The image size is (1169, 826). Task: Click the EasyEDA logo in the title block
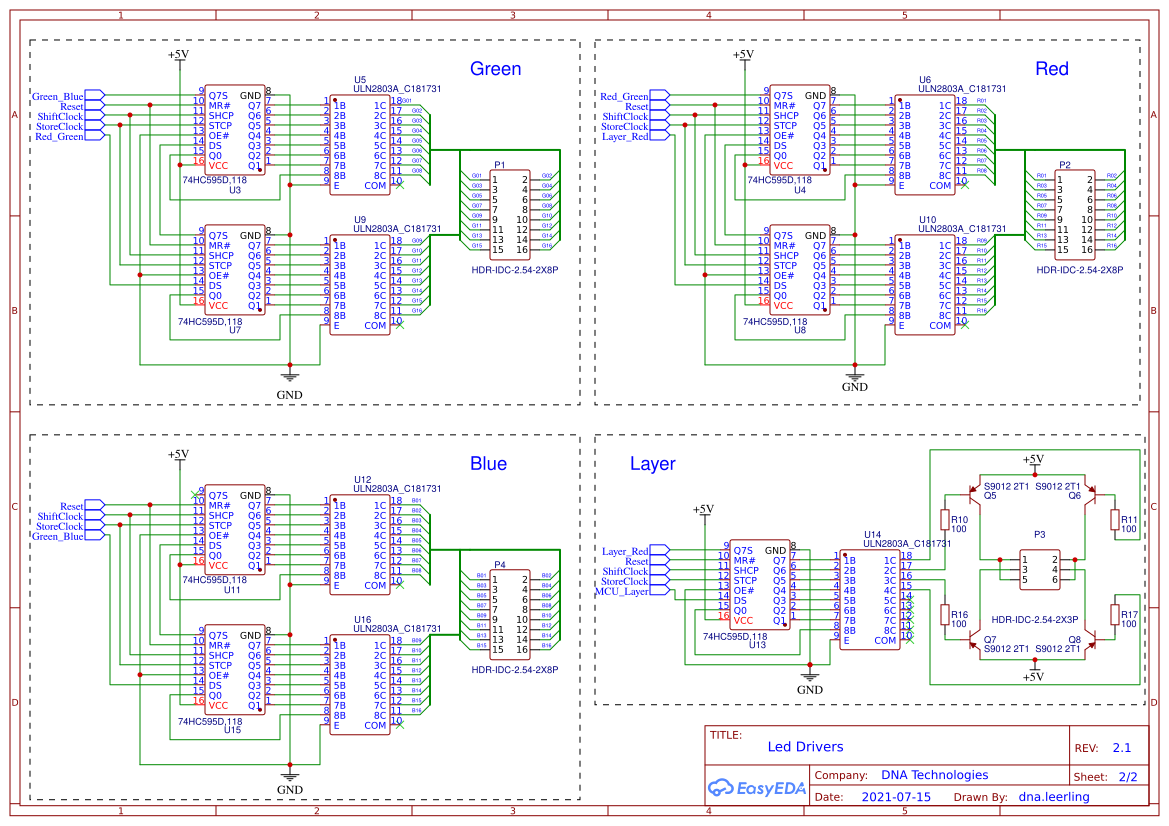click(x=756, y=788)
